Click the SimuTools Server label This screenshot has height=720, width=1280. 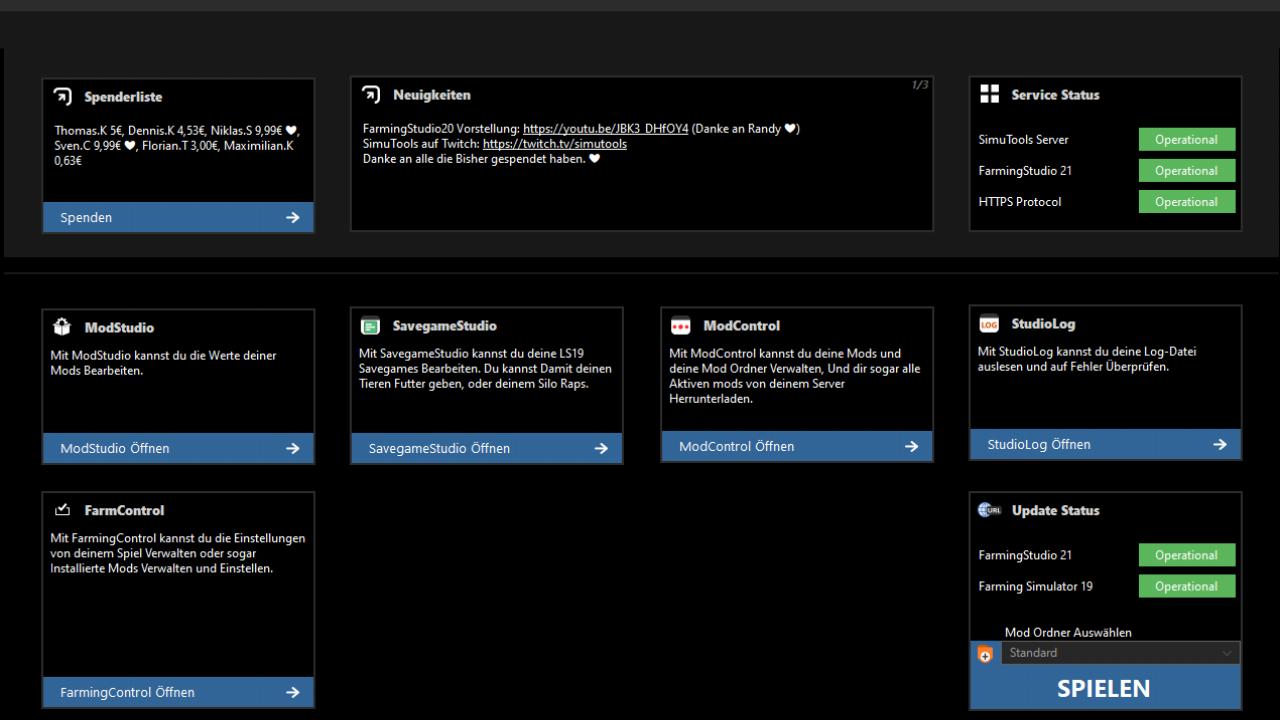tap(1023, 140)
